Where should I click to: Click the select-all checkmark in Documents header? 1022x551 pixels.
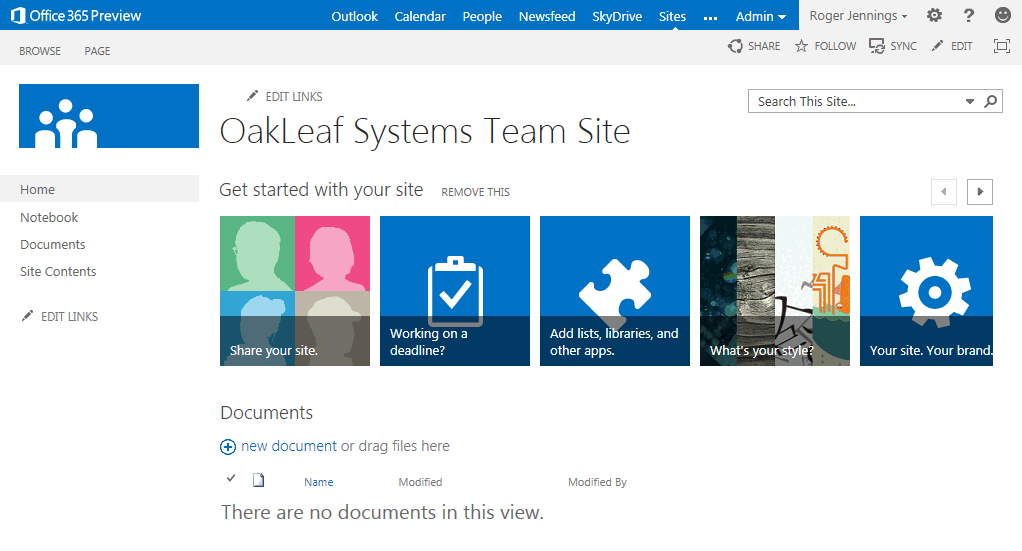[x=231, y=478]
